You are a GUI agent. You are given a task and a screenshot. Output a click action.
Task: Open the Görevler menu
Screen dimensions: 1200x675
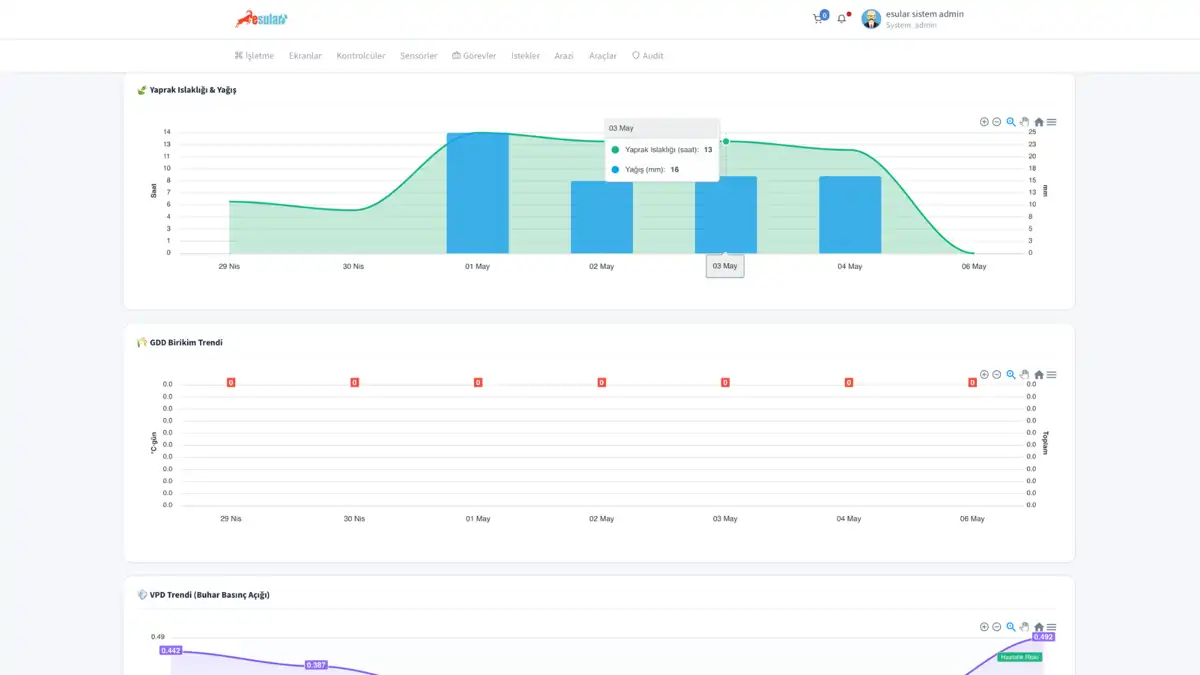coord(474,56)
